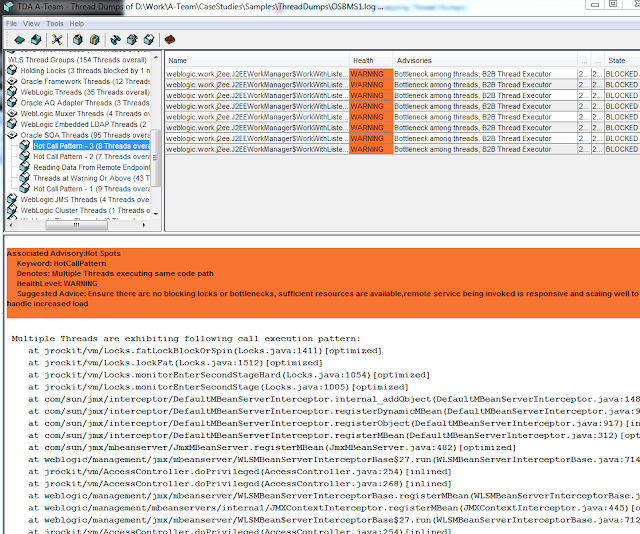Select Reading Data From Remote Endpoint entry
640x534 pixels.
pos(91,167)
